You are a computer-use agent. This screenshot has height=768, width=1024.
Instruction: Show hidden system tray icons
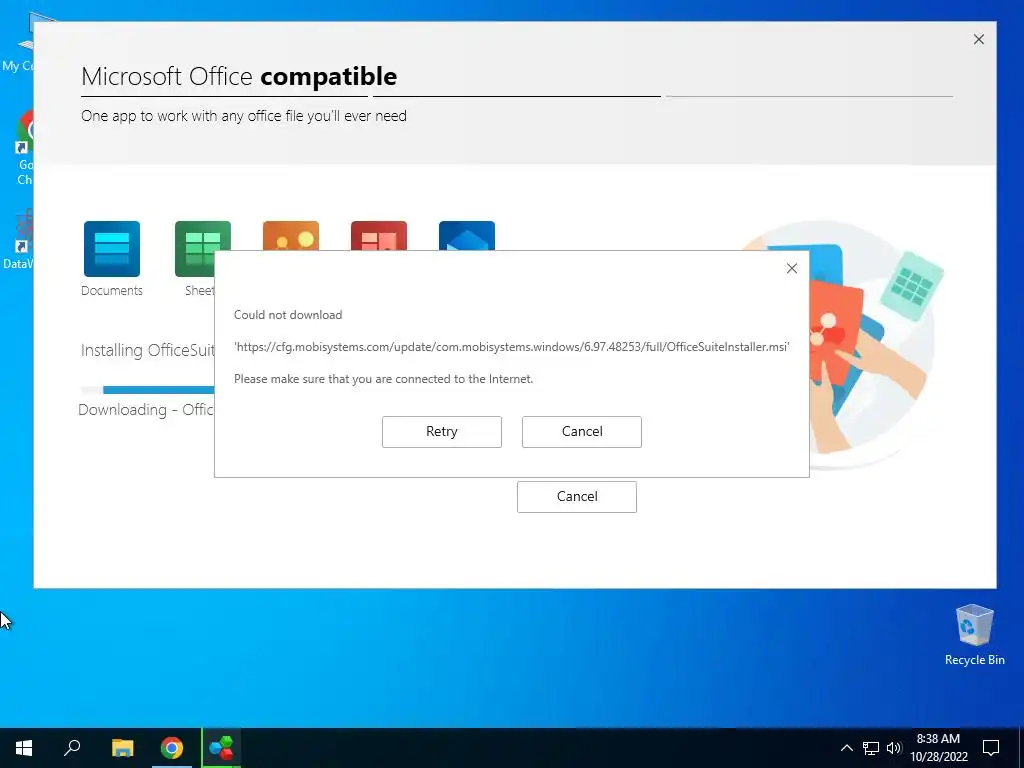point(846,748)
